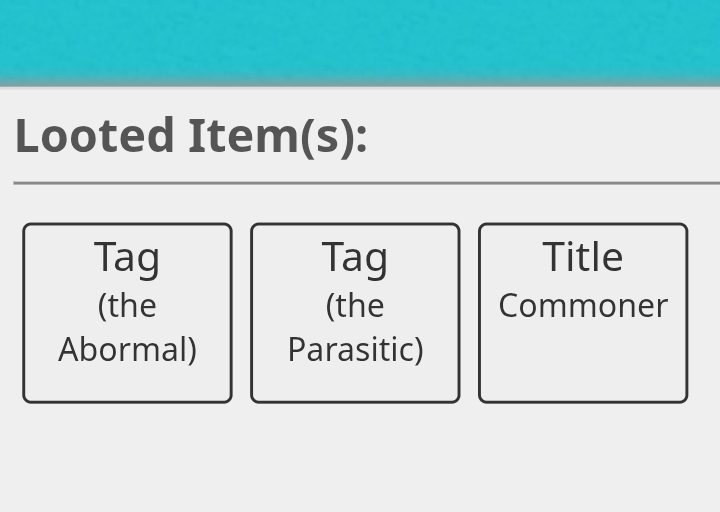Click the Title label in third card
The height and width of the screenshot is (512, 720).
583,257
